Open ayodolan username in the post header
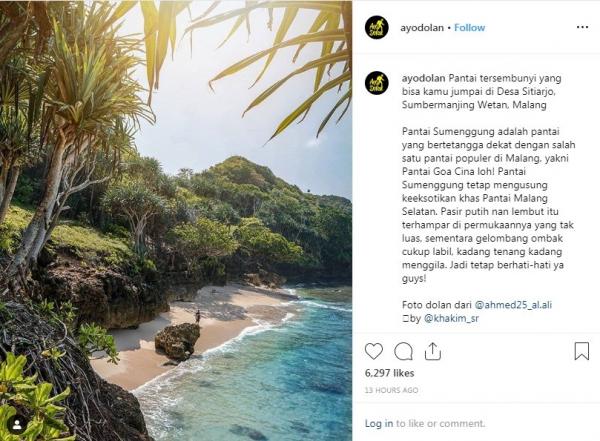Screen dimensions: 600x441 coord(421,27)
